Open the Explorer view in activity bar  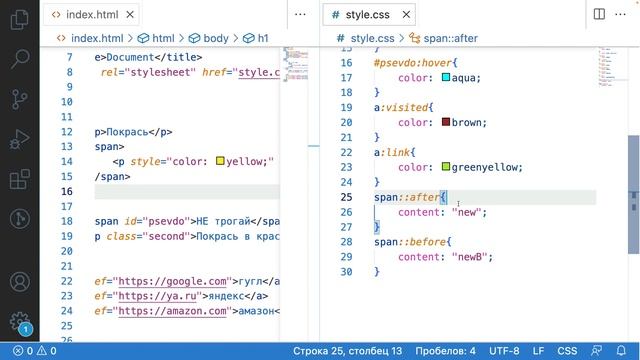pyautogui.click(x=19, y=20)
